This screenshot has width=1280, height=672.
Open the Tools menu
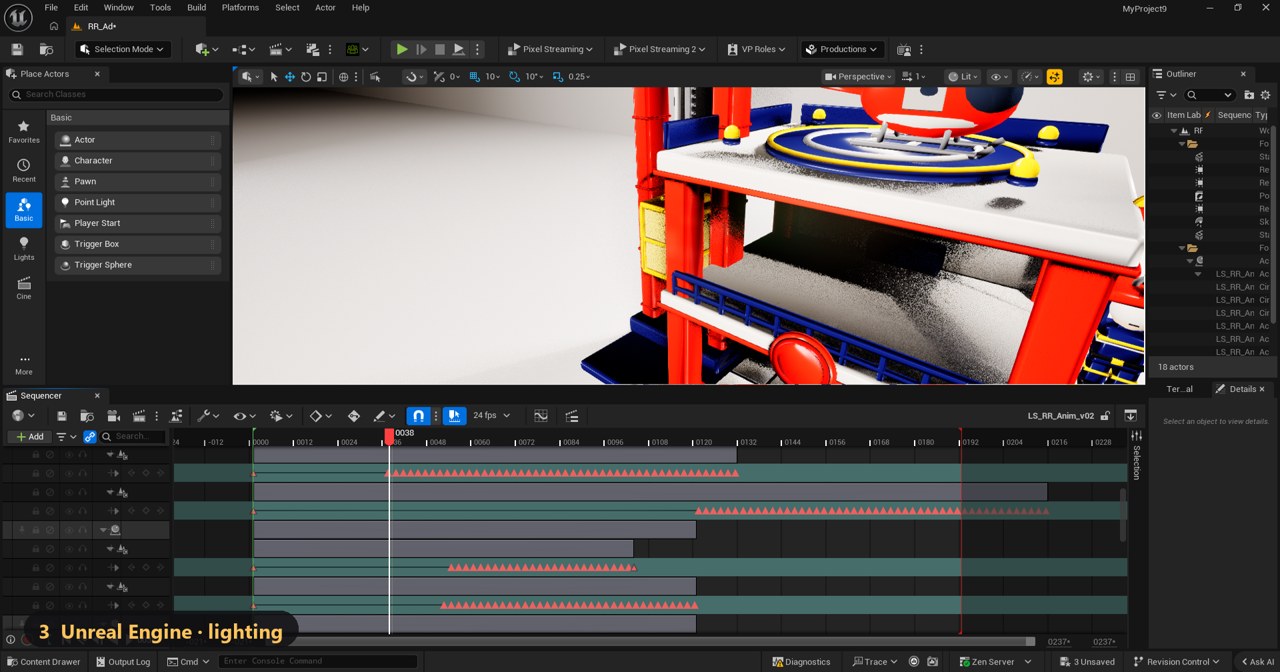pyautogui.click(x=160, y=7)
